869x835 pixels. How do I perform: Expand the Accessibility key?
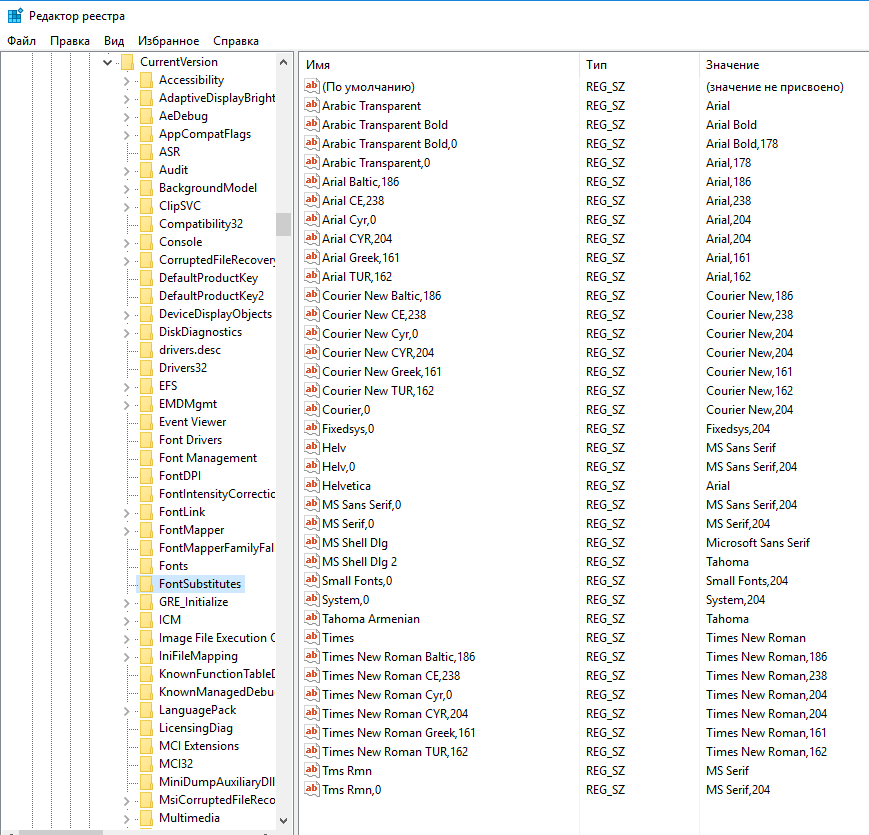(126, 80)
